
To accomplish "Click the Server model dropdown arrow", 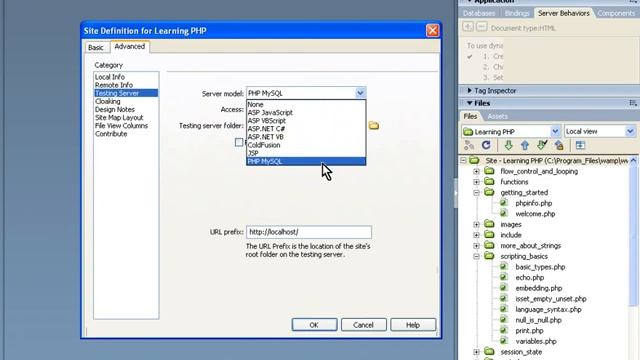I will click(360, 93).
